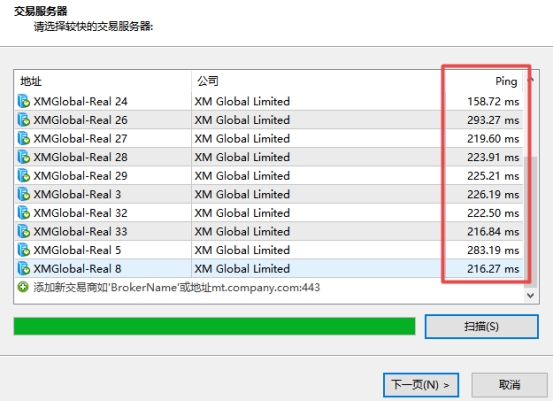Click the scrollbar down arrow

pyautogui.click(x=530, y=295)
